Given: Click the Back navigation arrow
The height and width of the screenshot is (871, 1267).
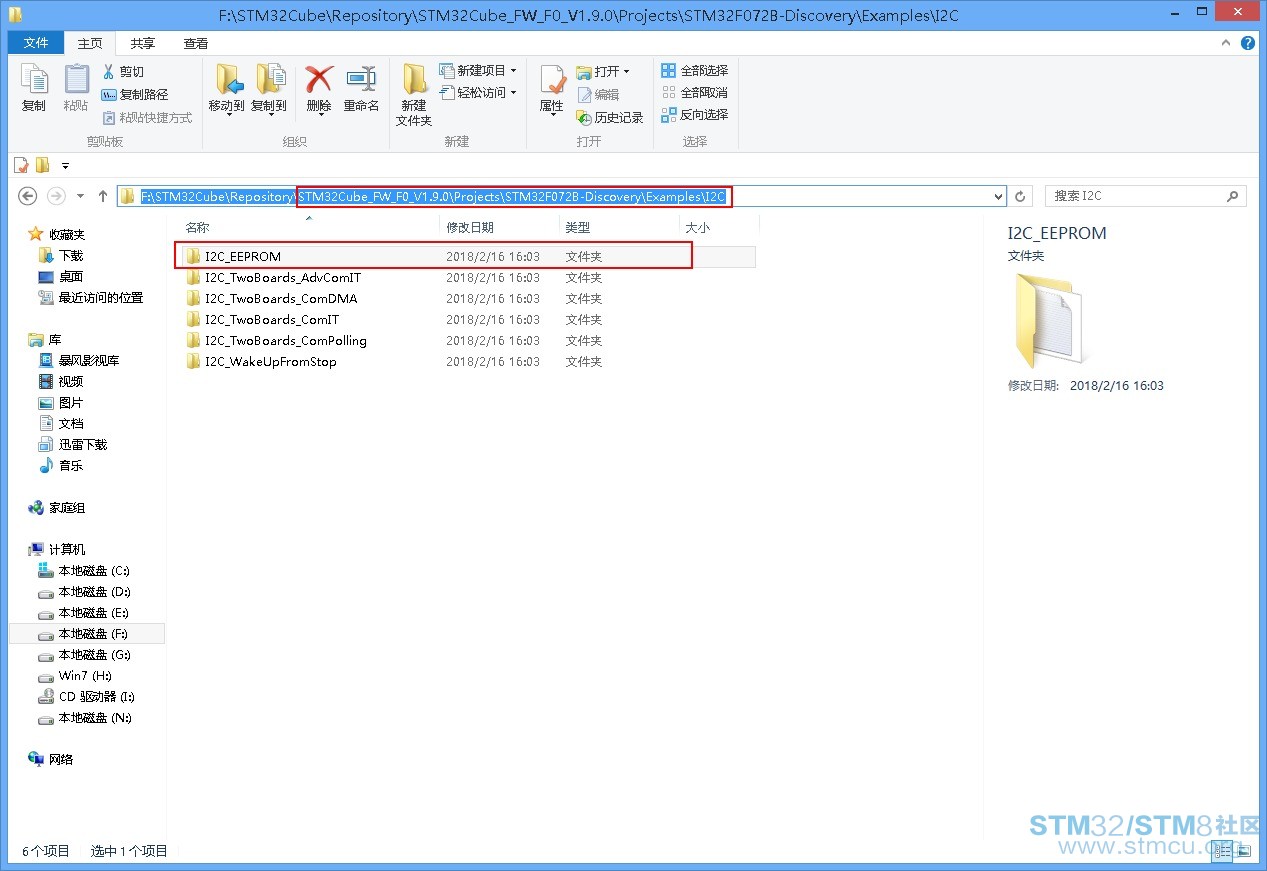Looking at the screenshot, I should [x=28, y=196].
